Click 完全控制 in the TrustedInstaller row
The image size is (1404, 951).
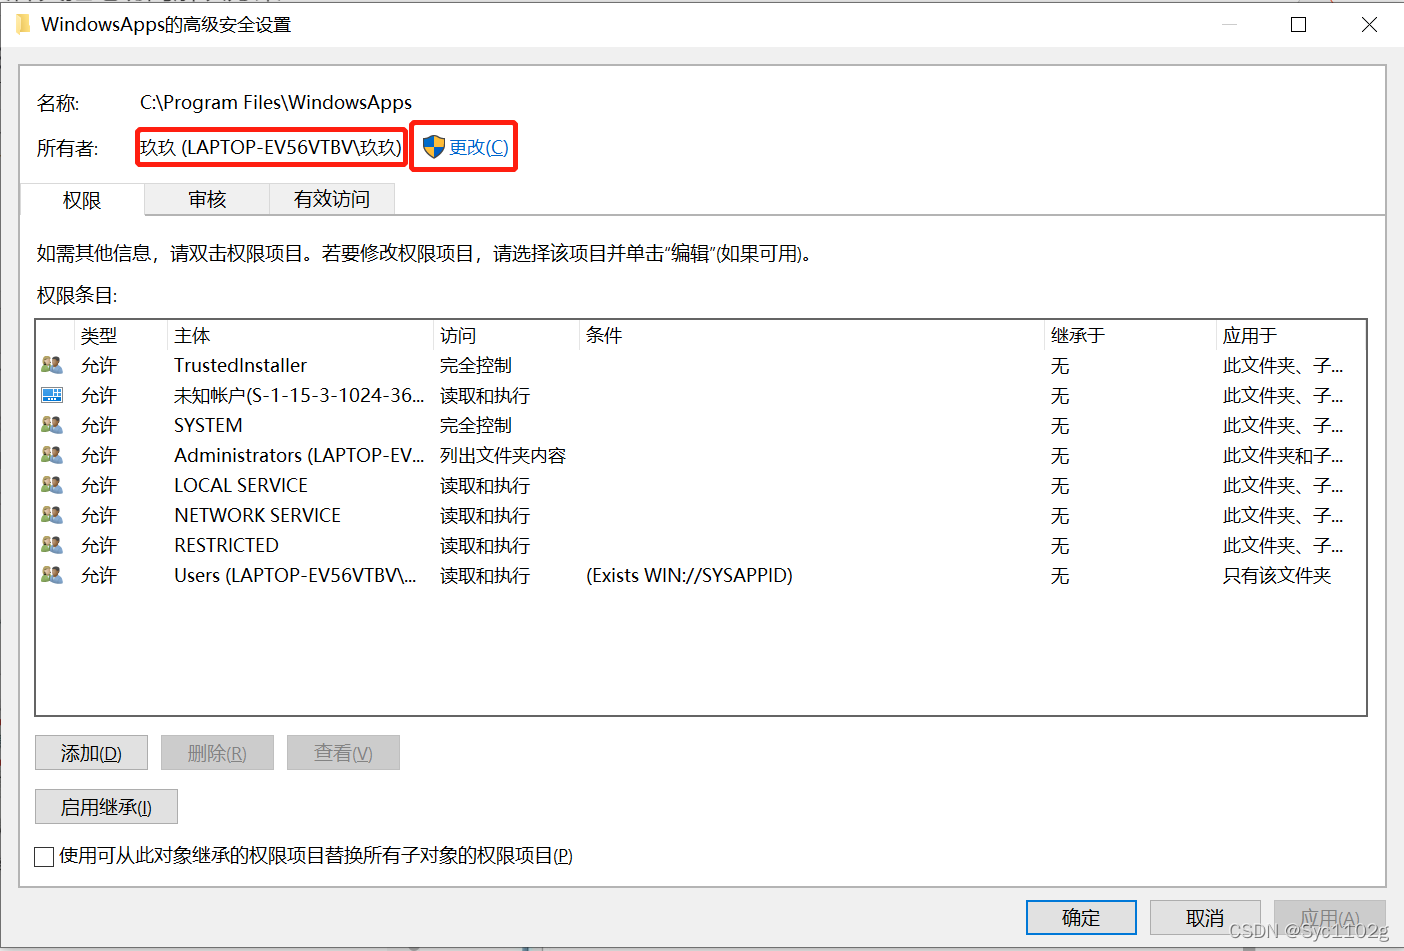[x=476, y=365]
